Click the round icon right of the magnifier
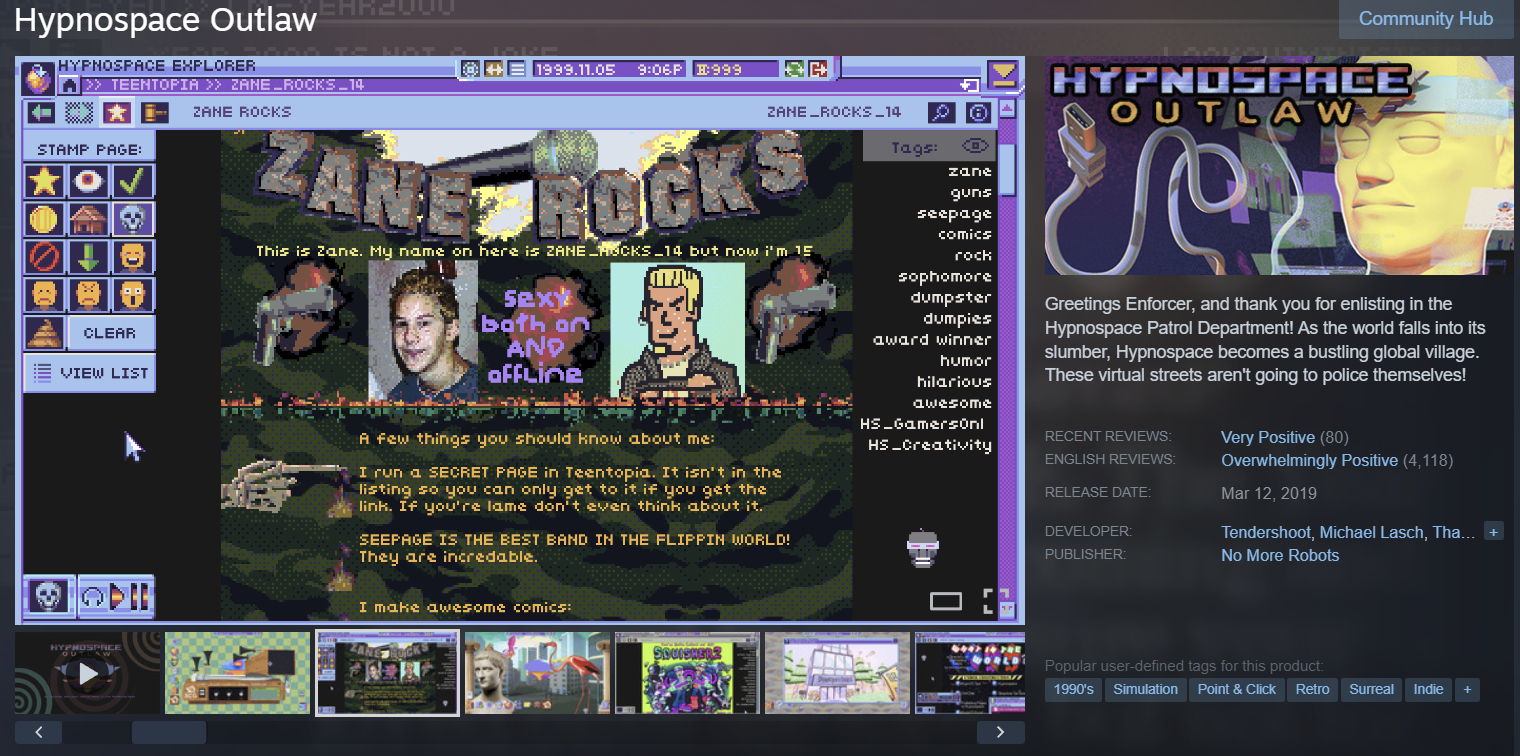 [980, 112]
